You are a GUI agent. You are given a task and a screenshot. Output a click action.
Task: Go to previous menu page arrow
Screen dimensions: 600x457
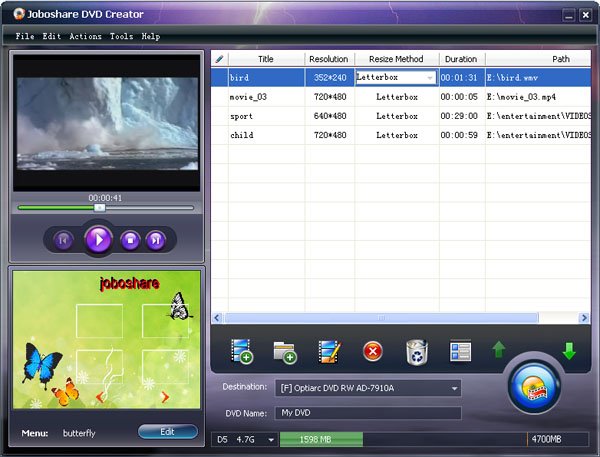point(100,397)
